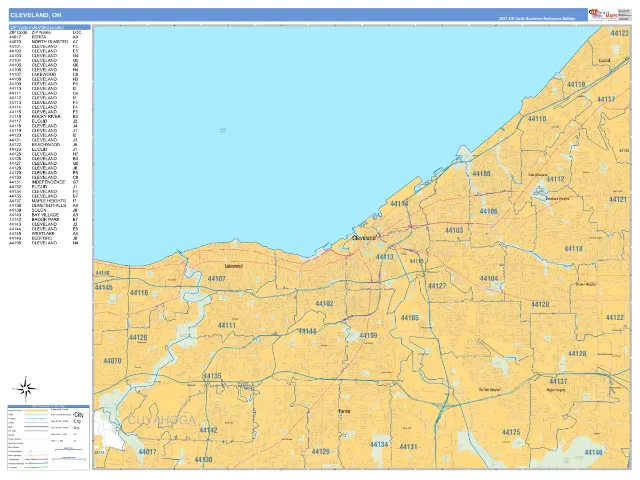Click the largest 'City' sample in the legend
Screen dimensions: 640x480
pyautogui.click(x=79, y=415)
